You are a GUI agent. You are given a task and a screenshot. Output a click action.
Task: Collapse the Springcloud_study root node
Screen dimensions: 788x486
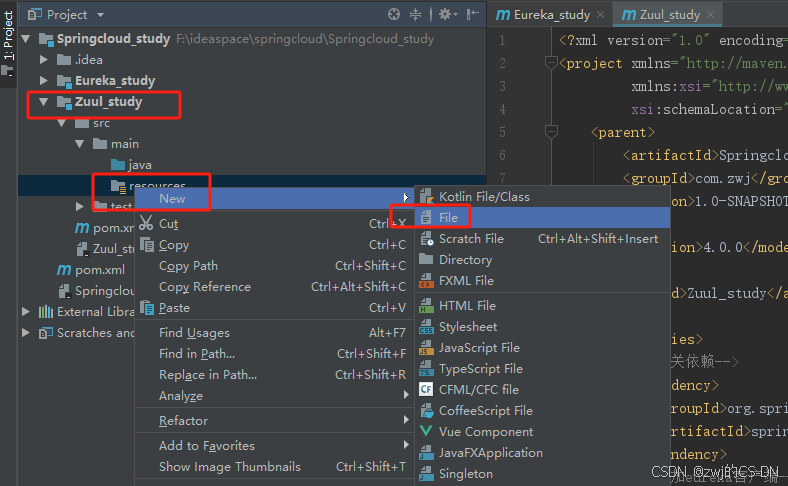[x=26, y=39]
